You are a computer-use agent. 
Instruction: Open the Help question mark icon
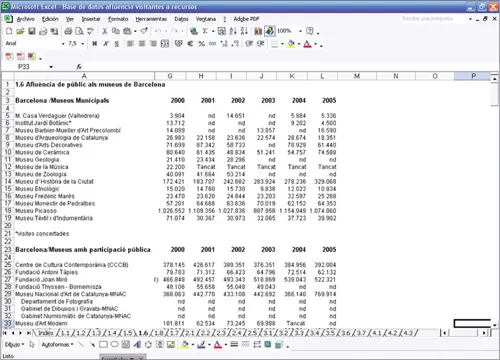pos(310,31)
